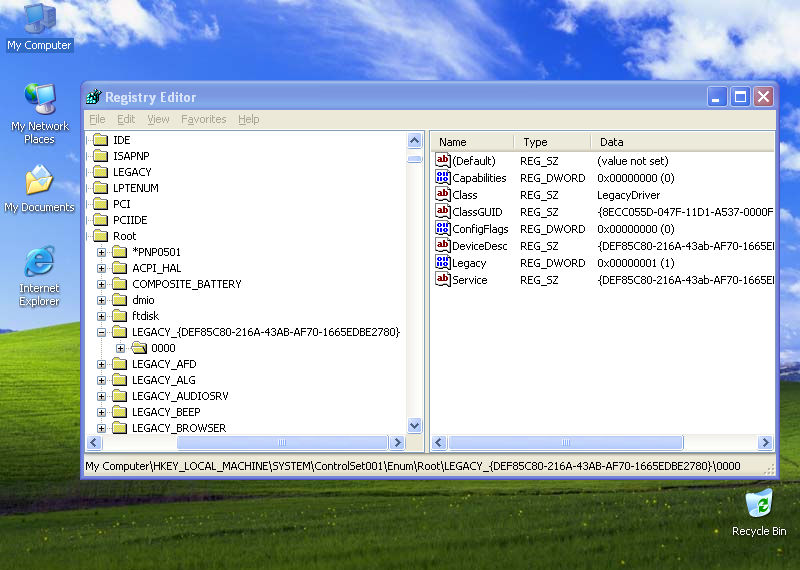
Task: Expand the *PNP0501 key
Action: (x=102, y=252)
